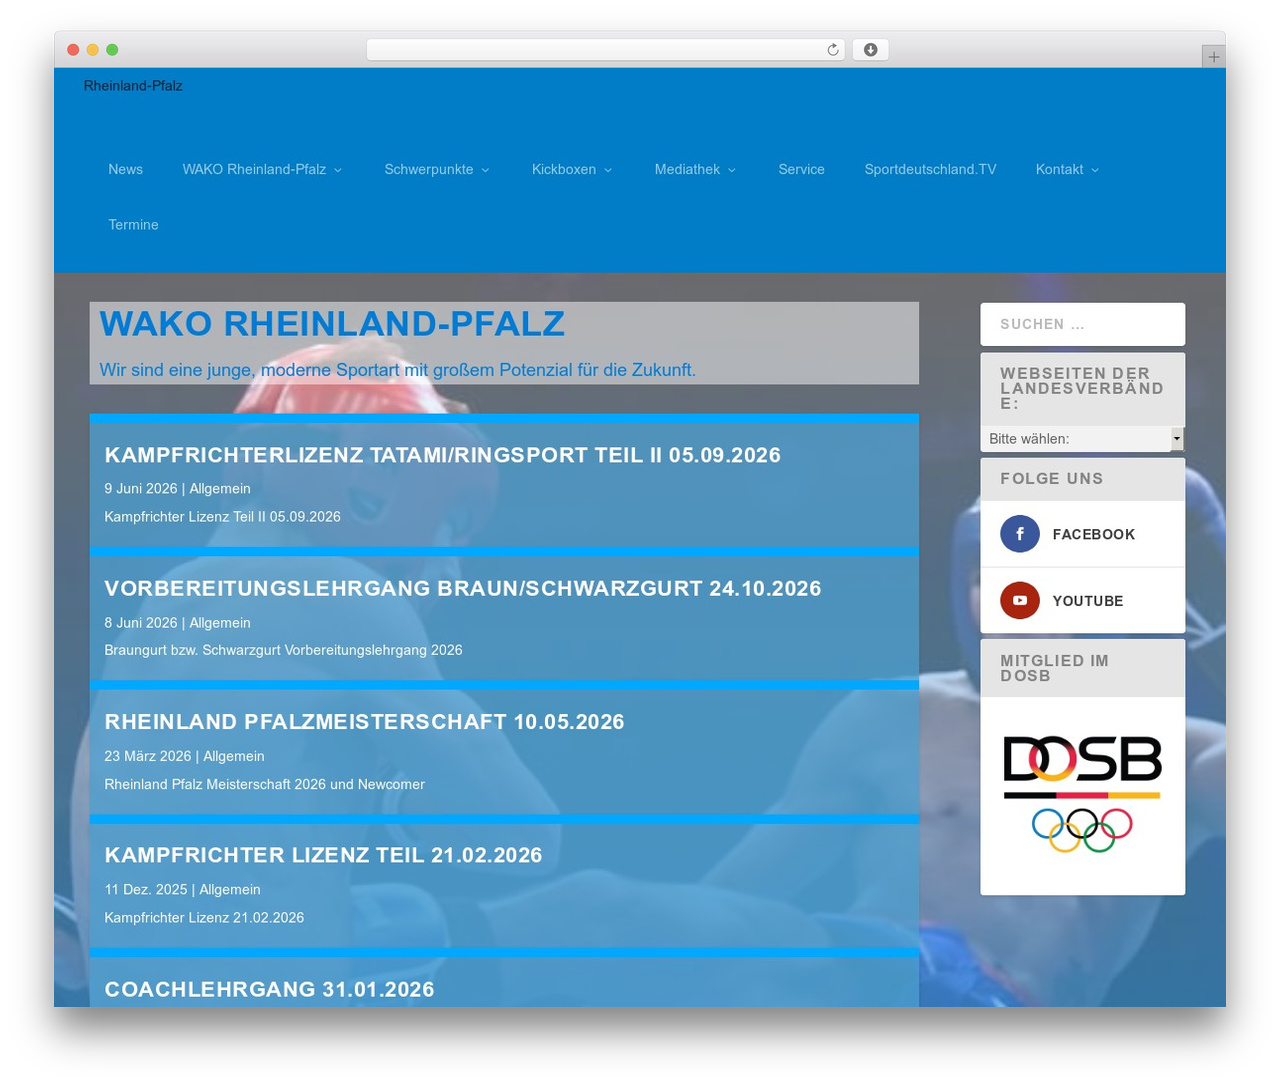Open Vorbereitungslehrgang Braun/Schwarzgurt 24.10.2026 article
Screen dimensions: 1280x1084
(463, 588)
